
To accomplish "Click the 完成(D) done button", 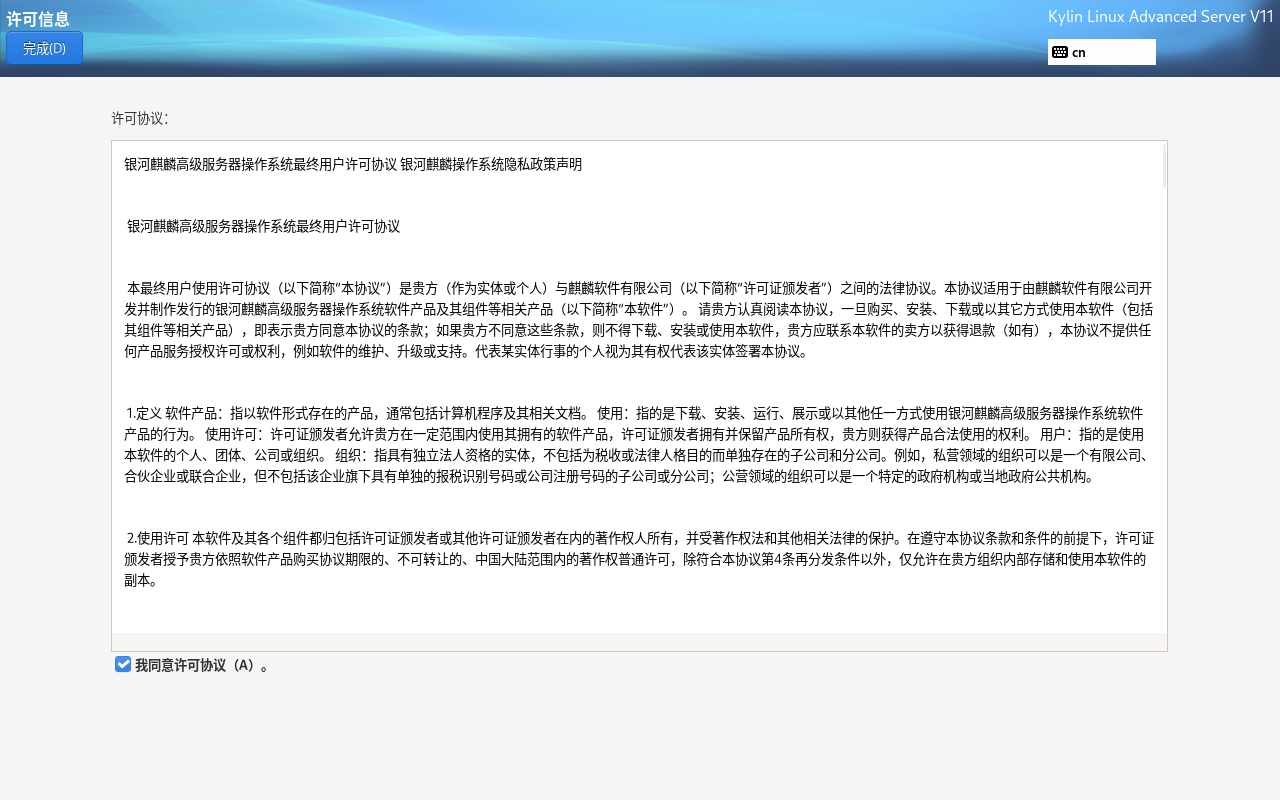I will point(44,48).
